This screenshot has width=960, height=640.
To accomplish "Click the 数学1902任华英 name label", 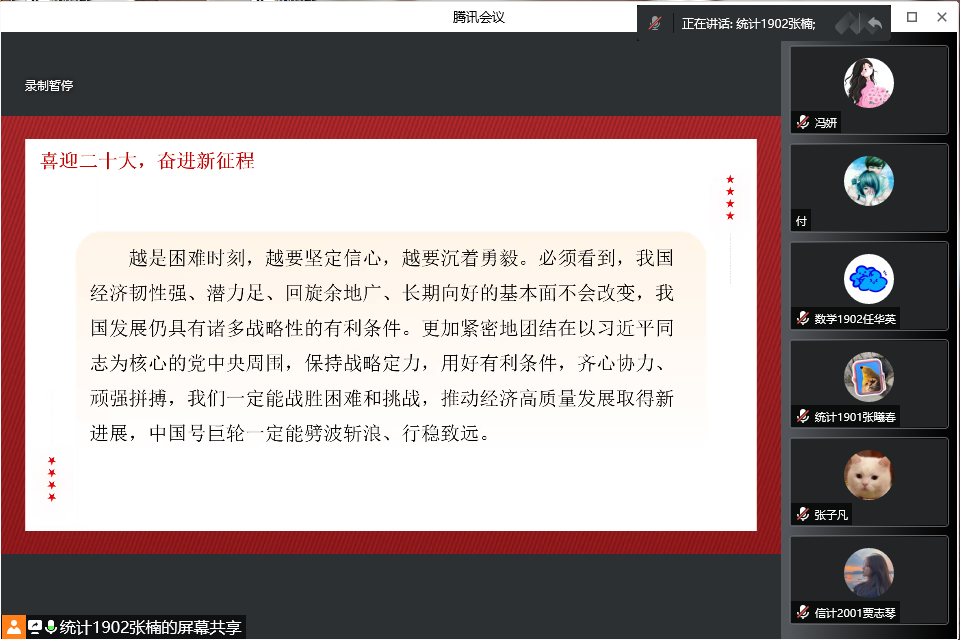I will tap(855, 319).
